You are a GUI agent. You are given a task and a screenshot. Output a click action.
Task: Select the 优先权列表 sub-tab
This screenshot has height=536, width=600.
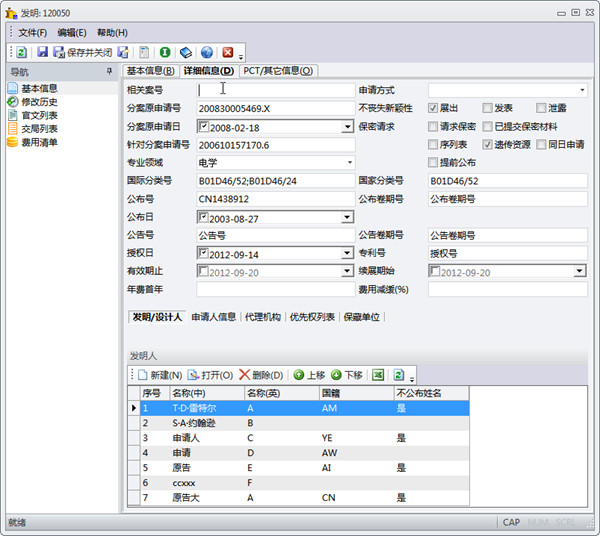tap(312, 317)
